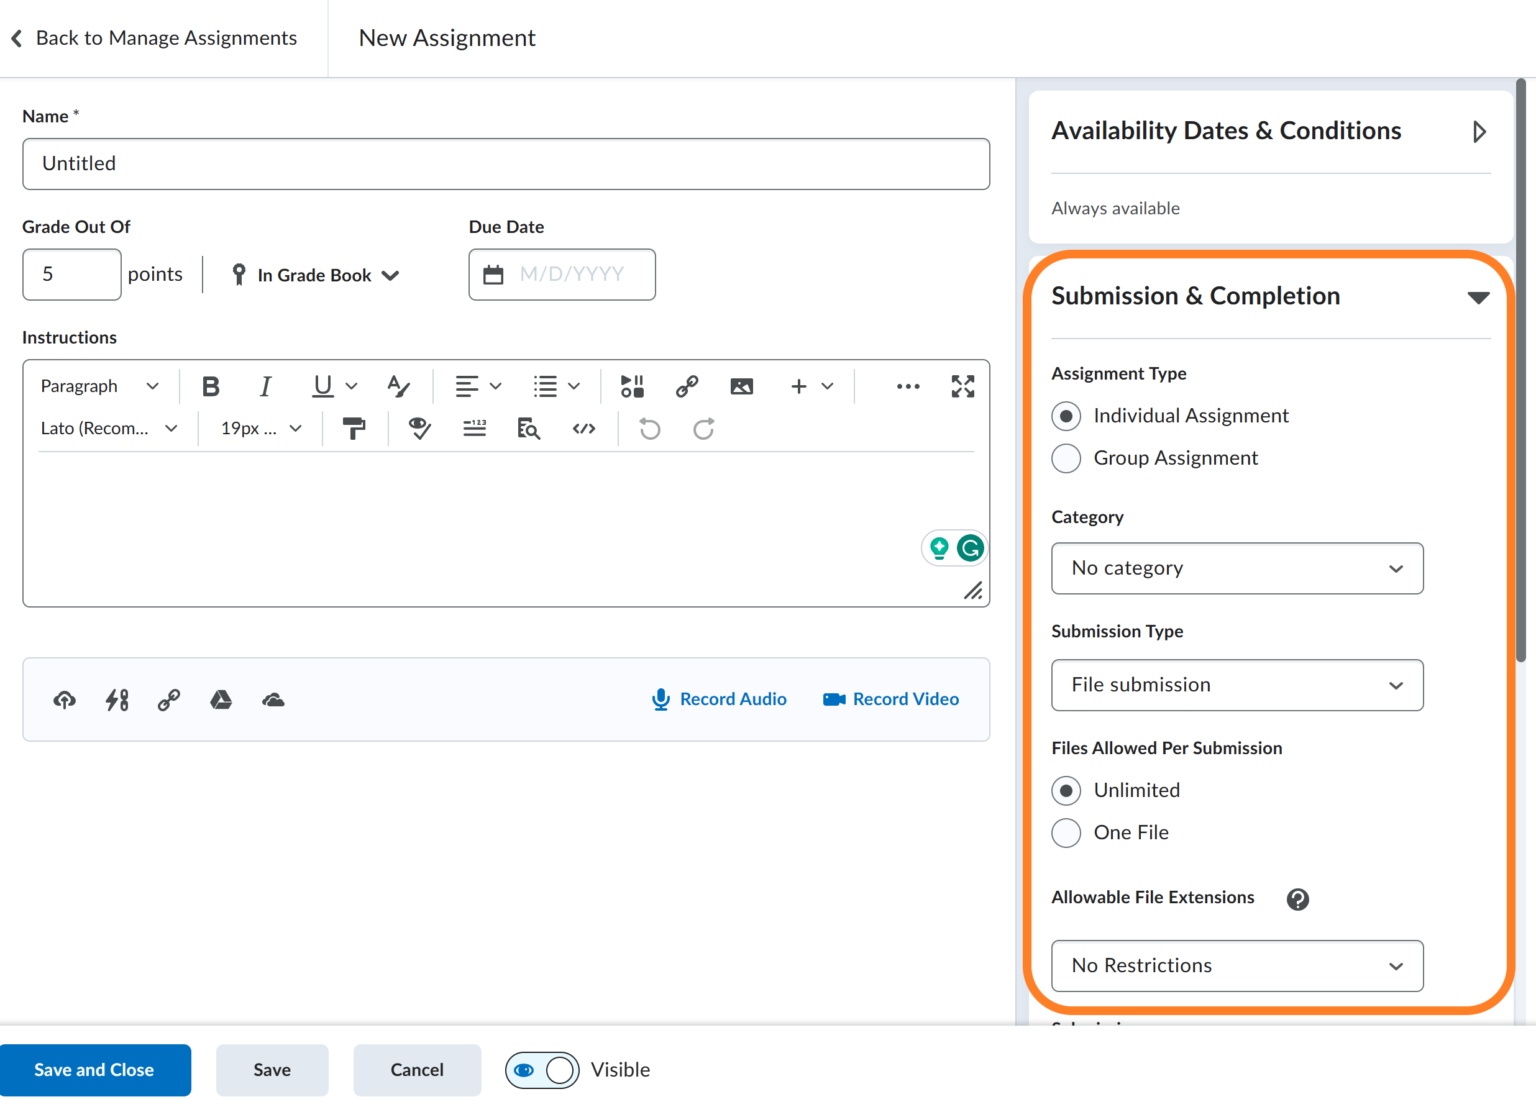Apply bold formatting in the editor
Viewport: 1536px width, 1107px height.
pos(210,386)
